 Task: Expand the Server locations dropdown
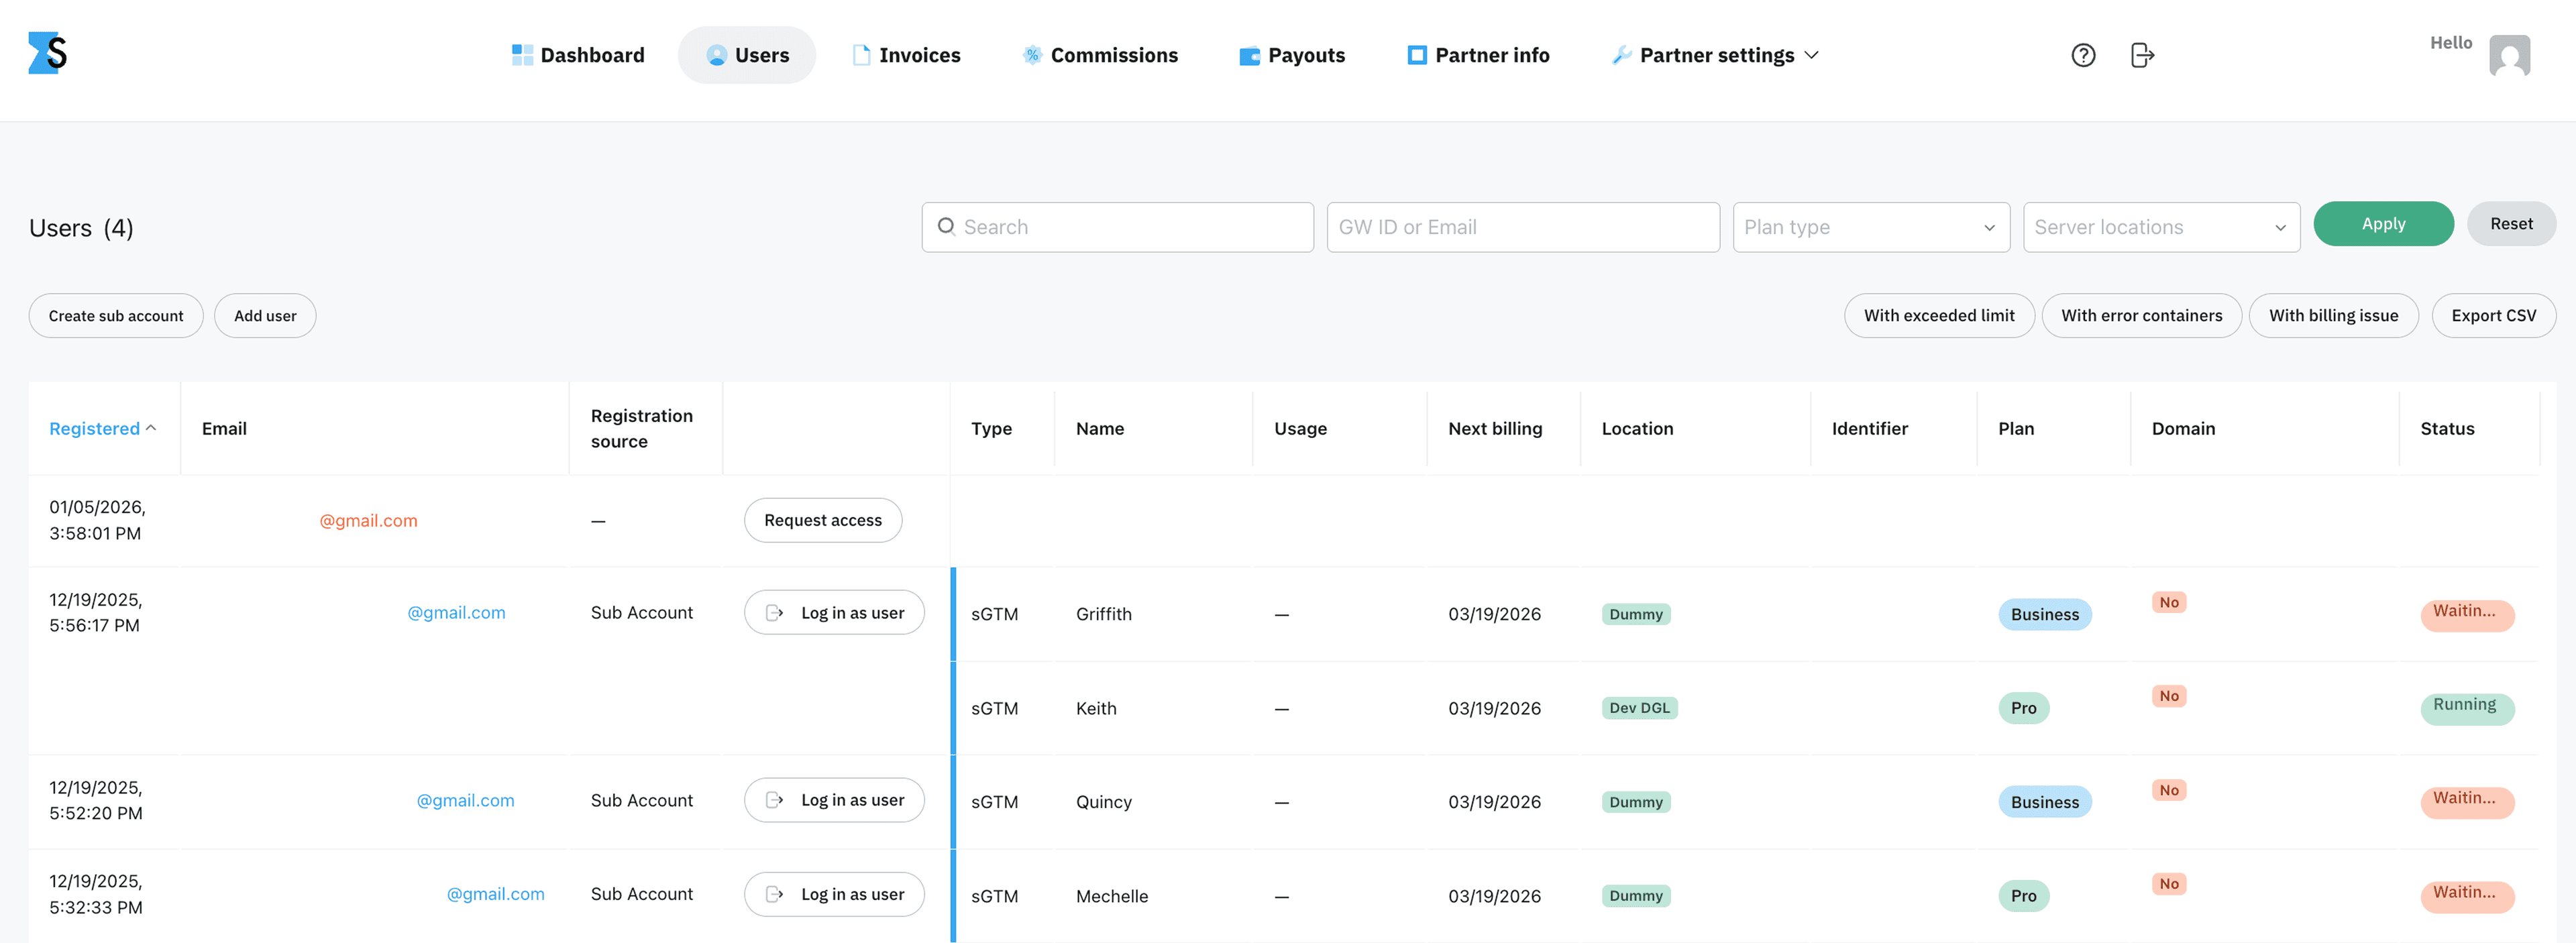2160,227
